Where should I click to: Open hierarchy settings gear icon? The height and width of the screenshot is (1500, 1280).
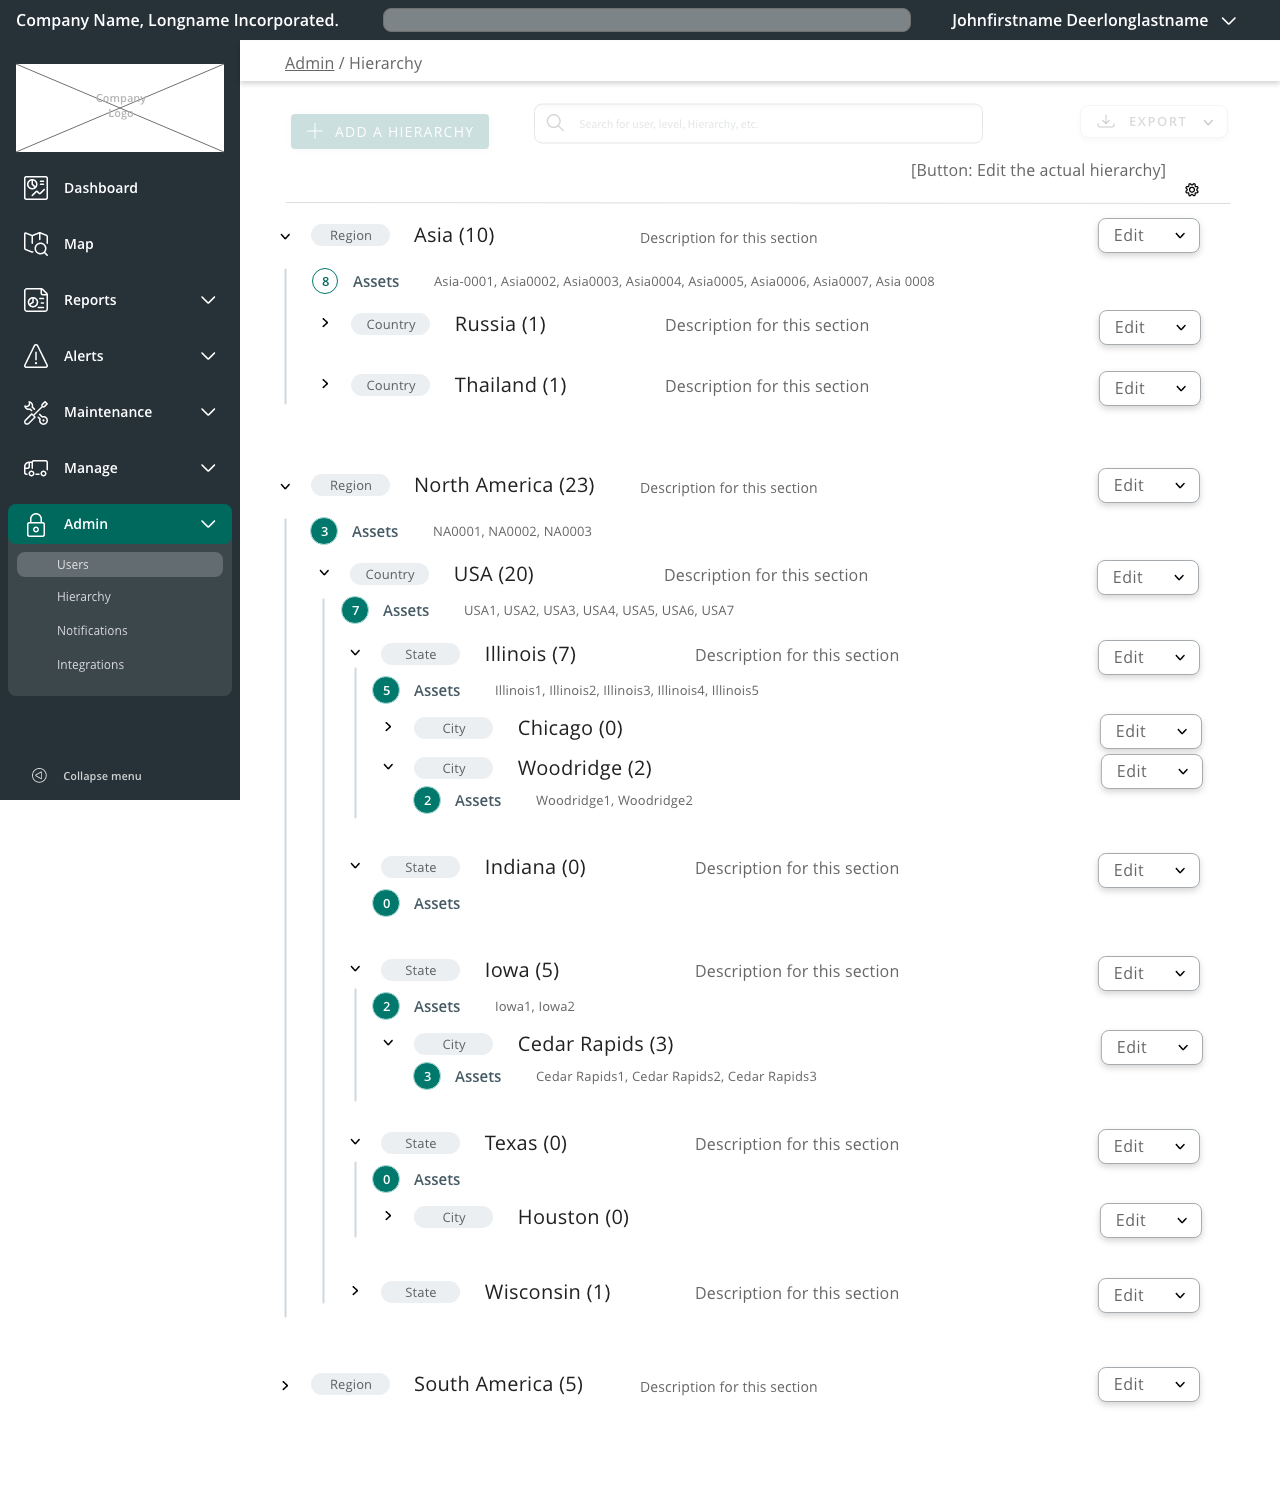(1192, 190)
